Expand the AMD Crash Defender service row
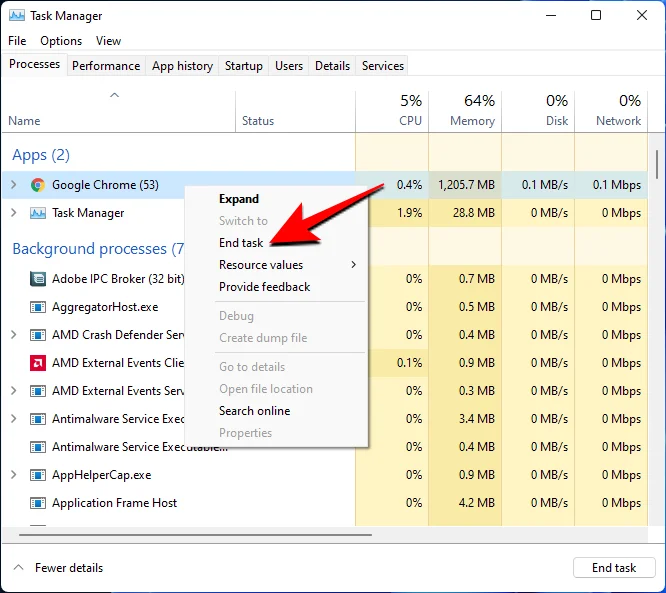The image size is (666, 593). [x=14, y=335]
